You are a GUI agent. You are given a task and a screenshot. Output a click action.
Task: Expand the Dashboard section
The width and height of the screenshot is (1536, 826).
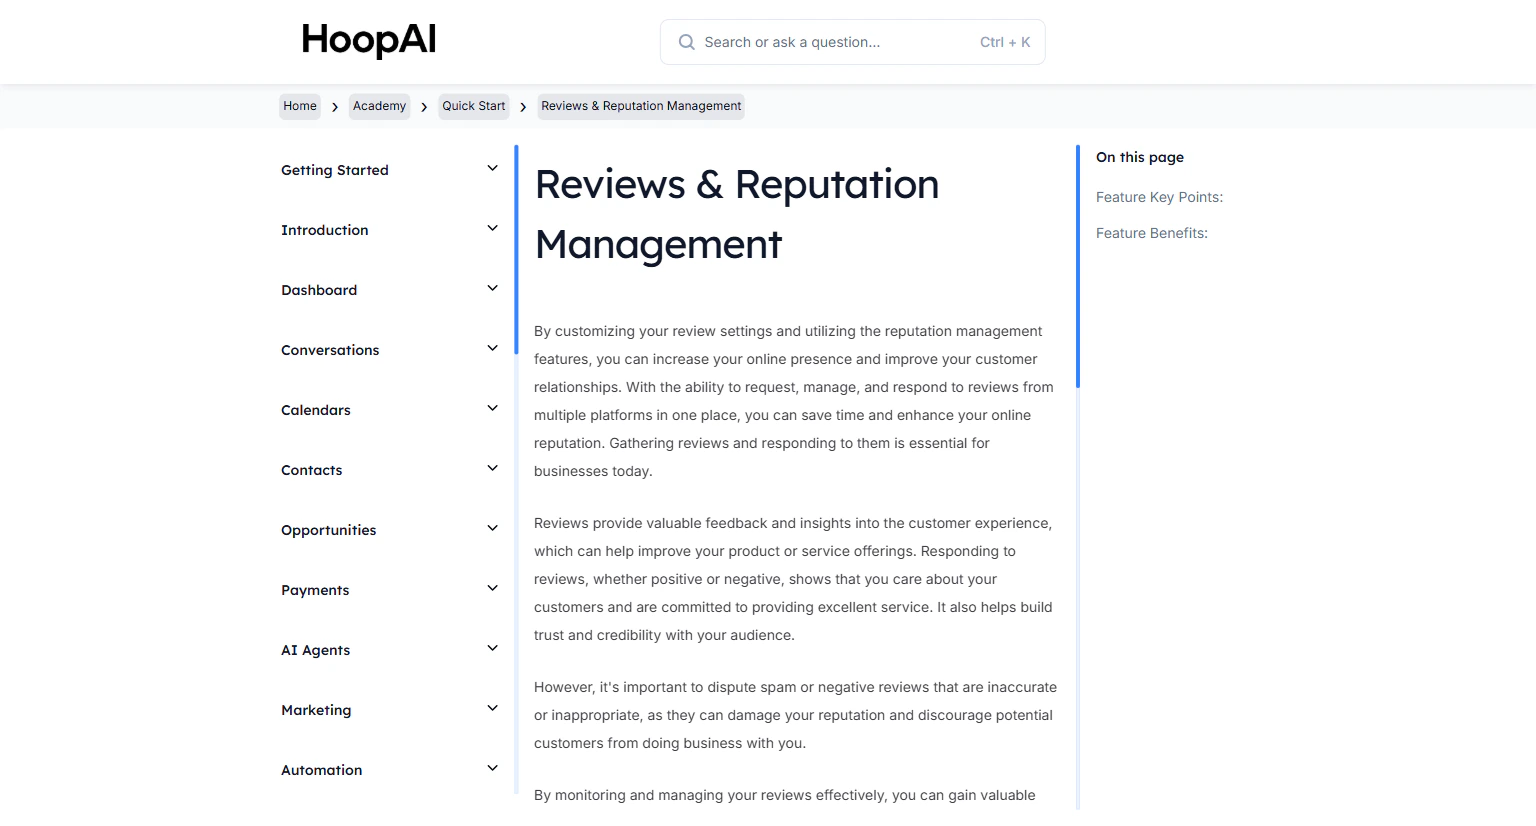492,288
